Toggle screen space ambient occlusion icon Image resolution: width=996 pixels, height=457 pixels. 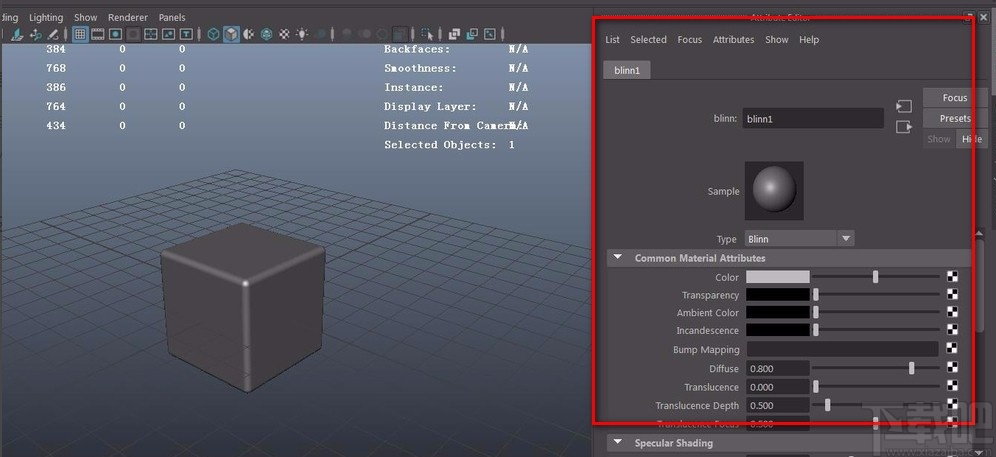[x=347, y=34]
